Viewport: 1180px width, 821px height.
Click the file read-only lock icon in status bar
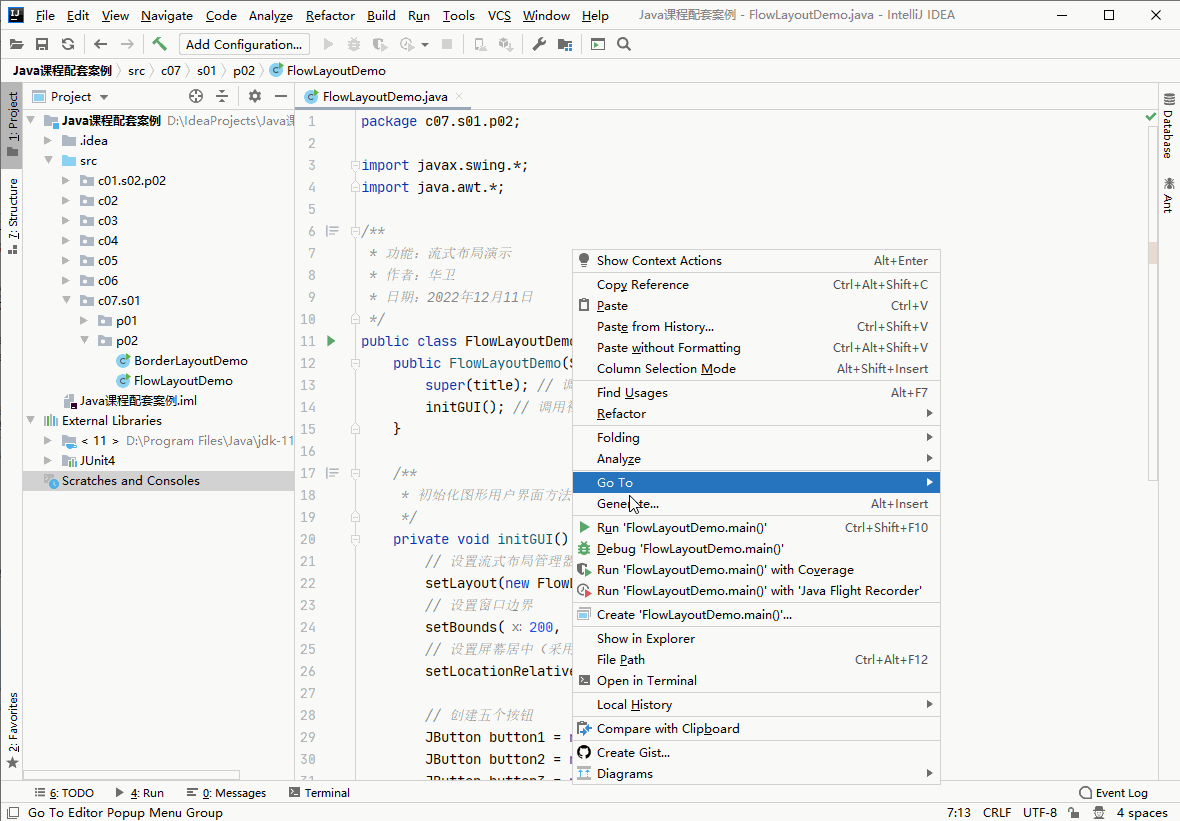(x=1074, y=813)
